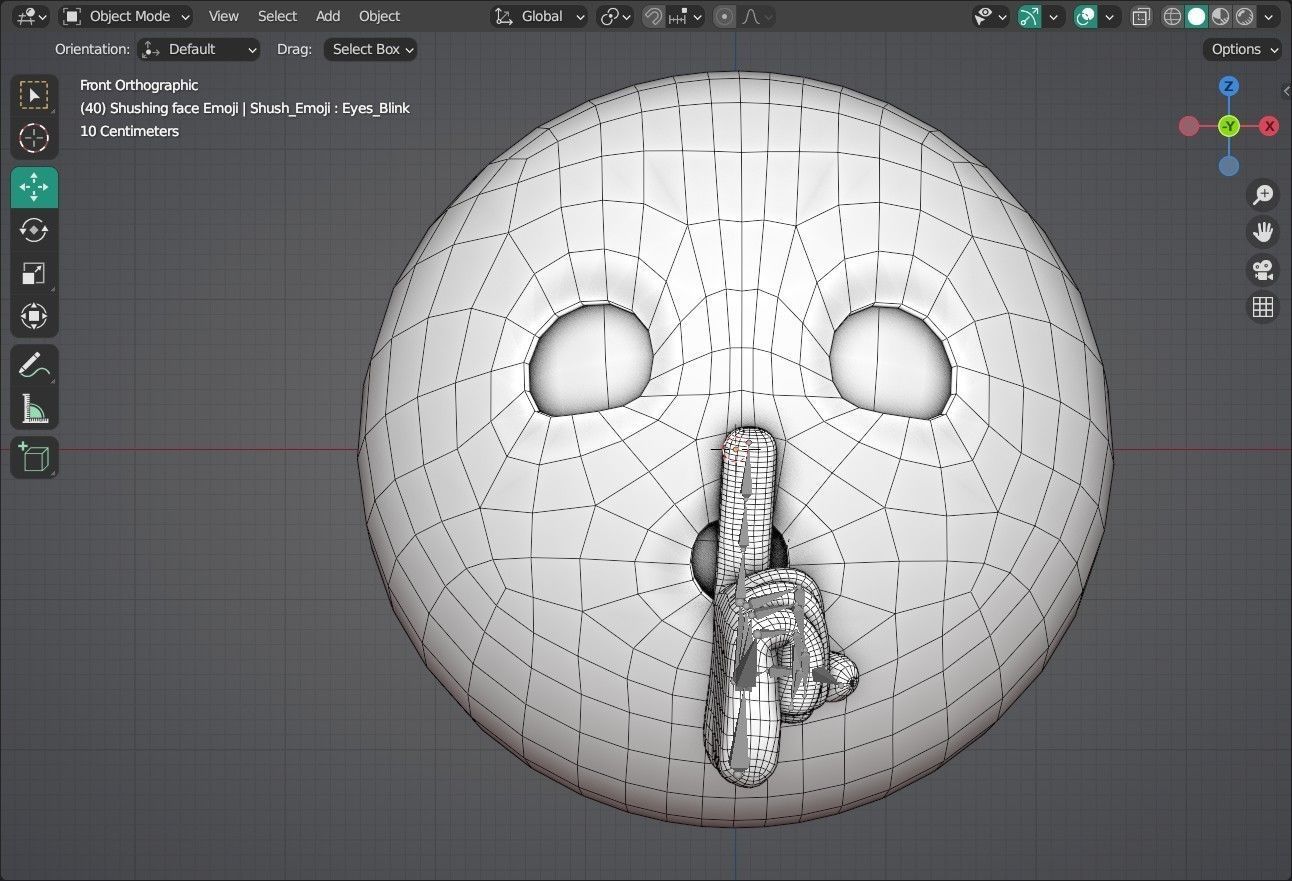
Task: Toggle X-ray mode
Action: (1141, 16)
